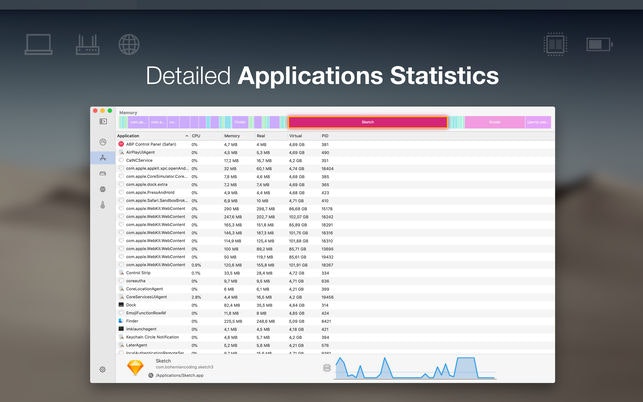Select the Dock row name
Screen dimensions: 643x402
(x=131, y=305)
